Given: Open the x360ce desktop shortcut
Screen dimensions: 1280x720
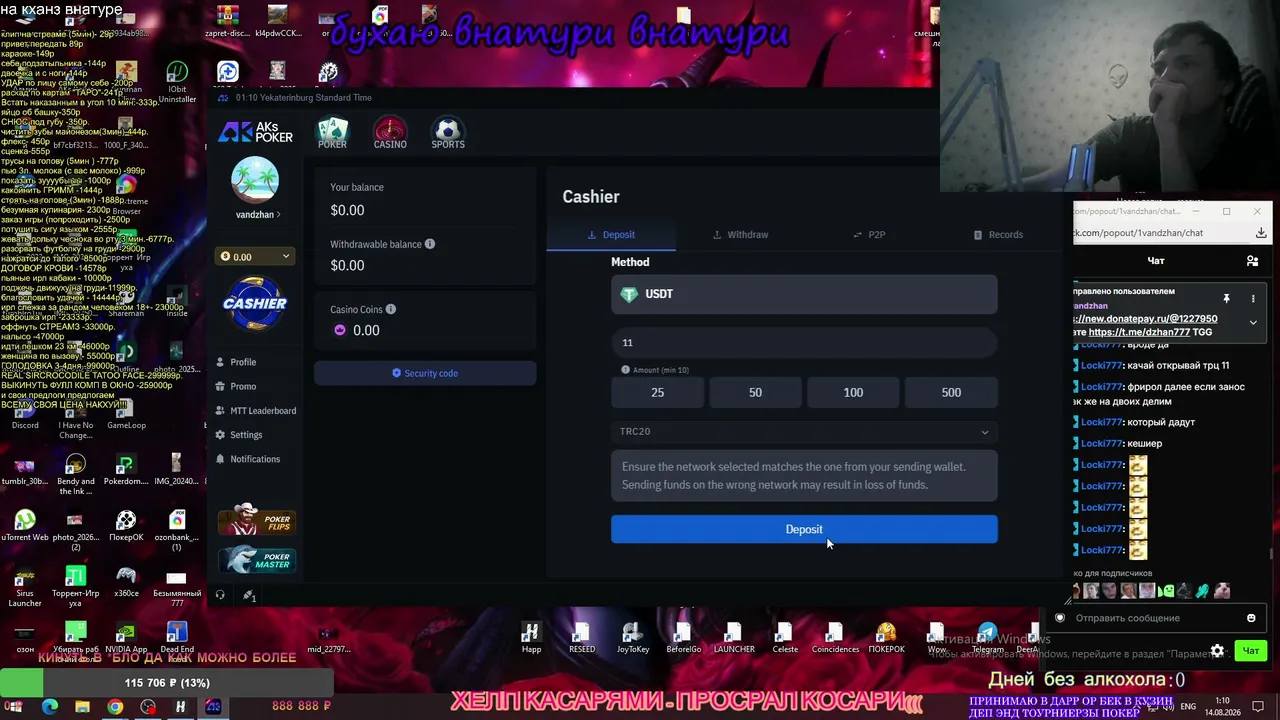Looking at the screenshot, I should pos(126,582).
